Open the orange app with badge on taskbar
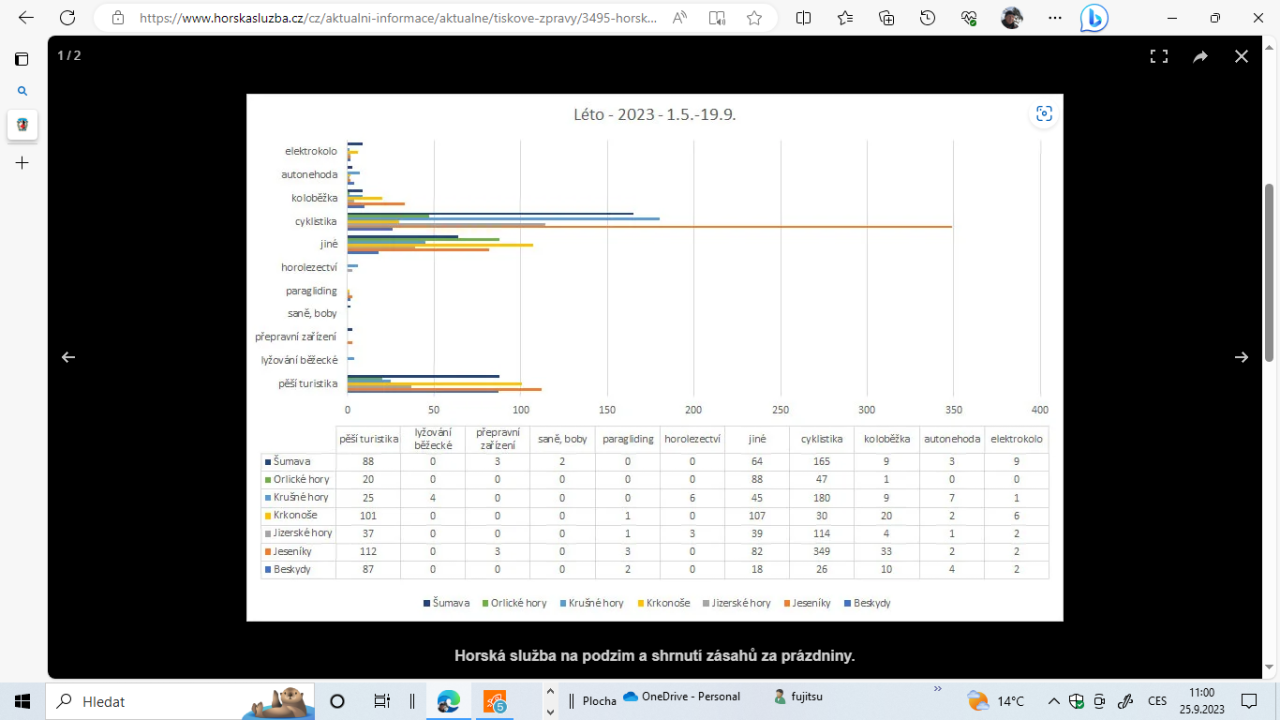 (495, 701)
